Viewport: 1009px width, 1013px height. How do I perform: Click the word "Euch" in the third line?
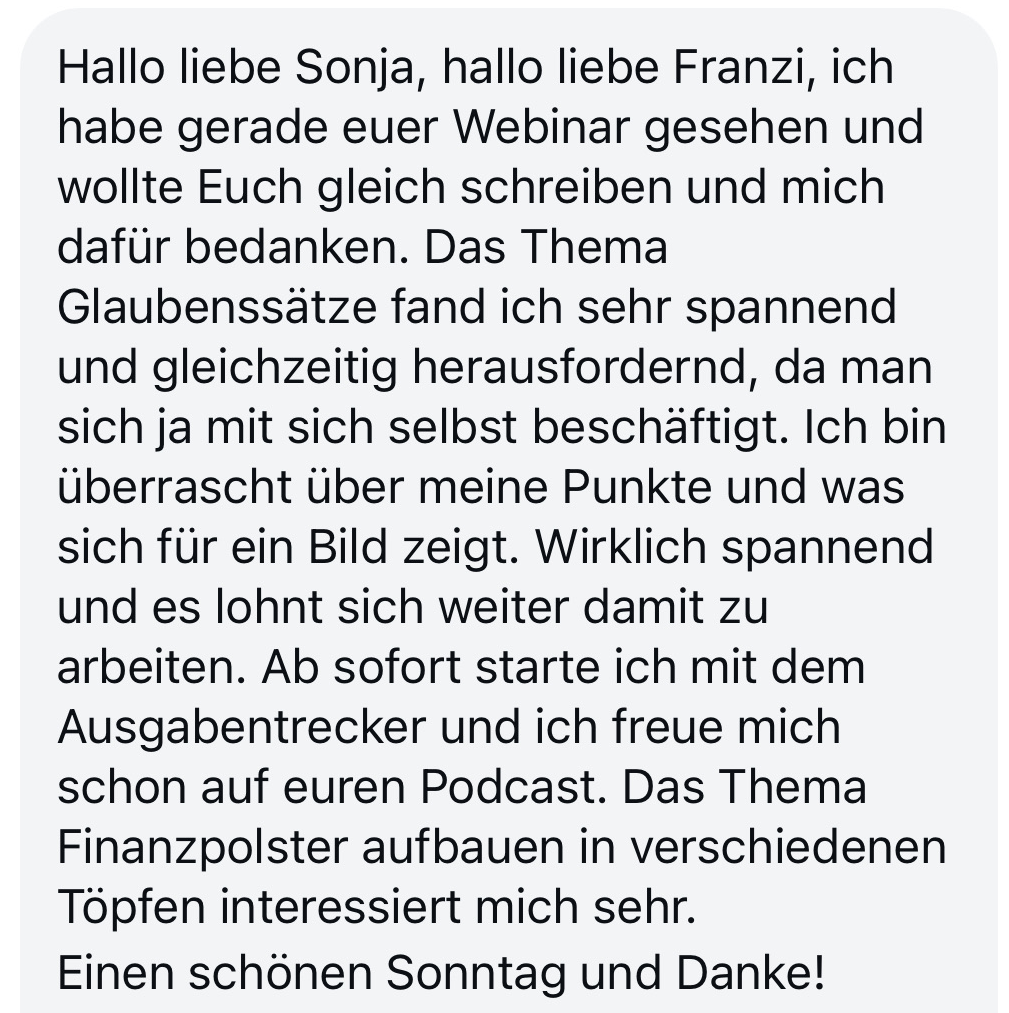(250, 187)
